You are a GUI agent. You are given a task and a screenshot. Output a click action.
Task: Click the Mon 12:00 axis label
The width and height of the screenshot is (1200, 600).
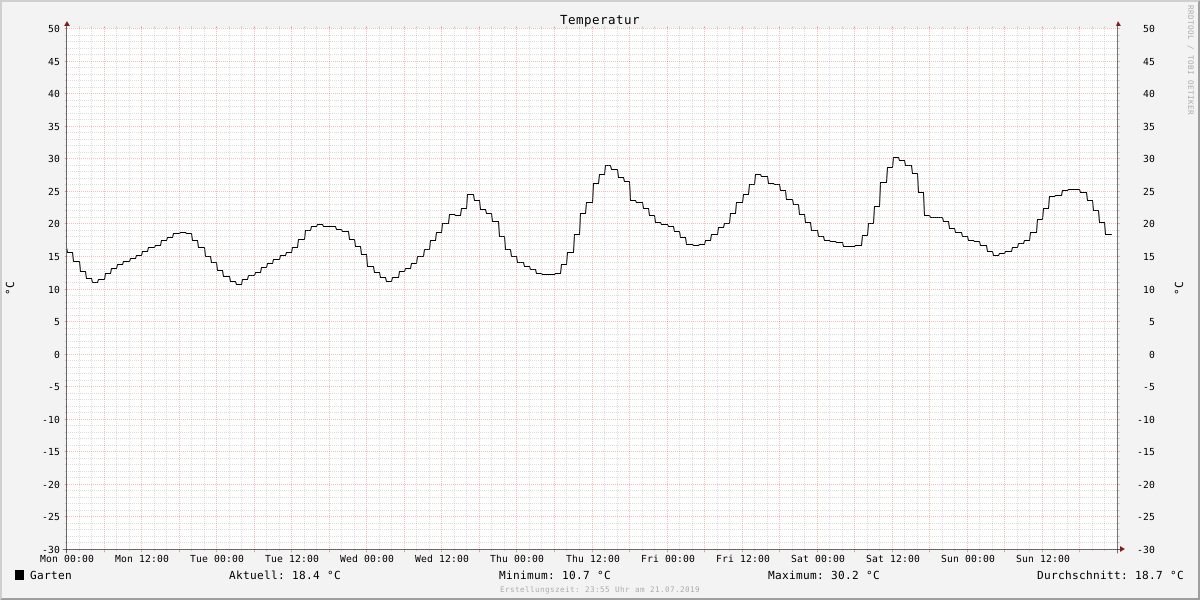(142, 559)
